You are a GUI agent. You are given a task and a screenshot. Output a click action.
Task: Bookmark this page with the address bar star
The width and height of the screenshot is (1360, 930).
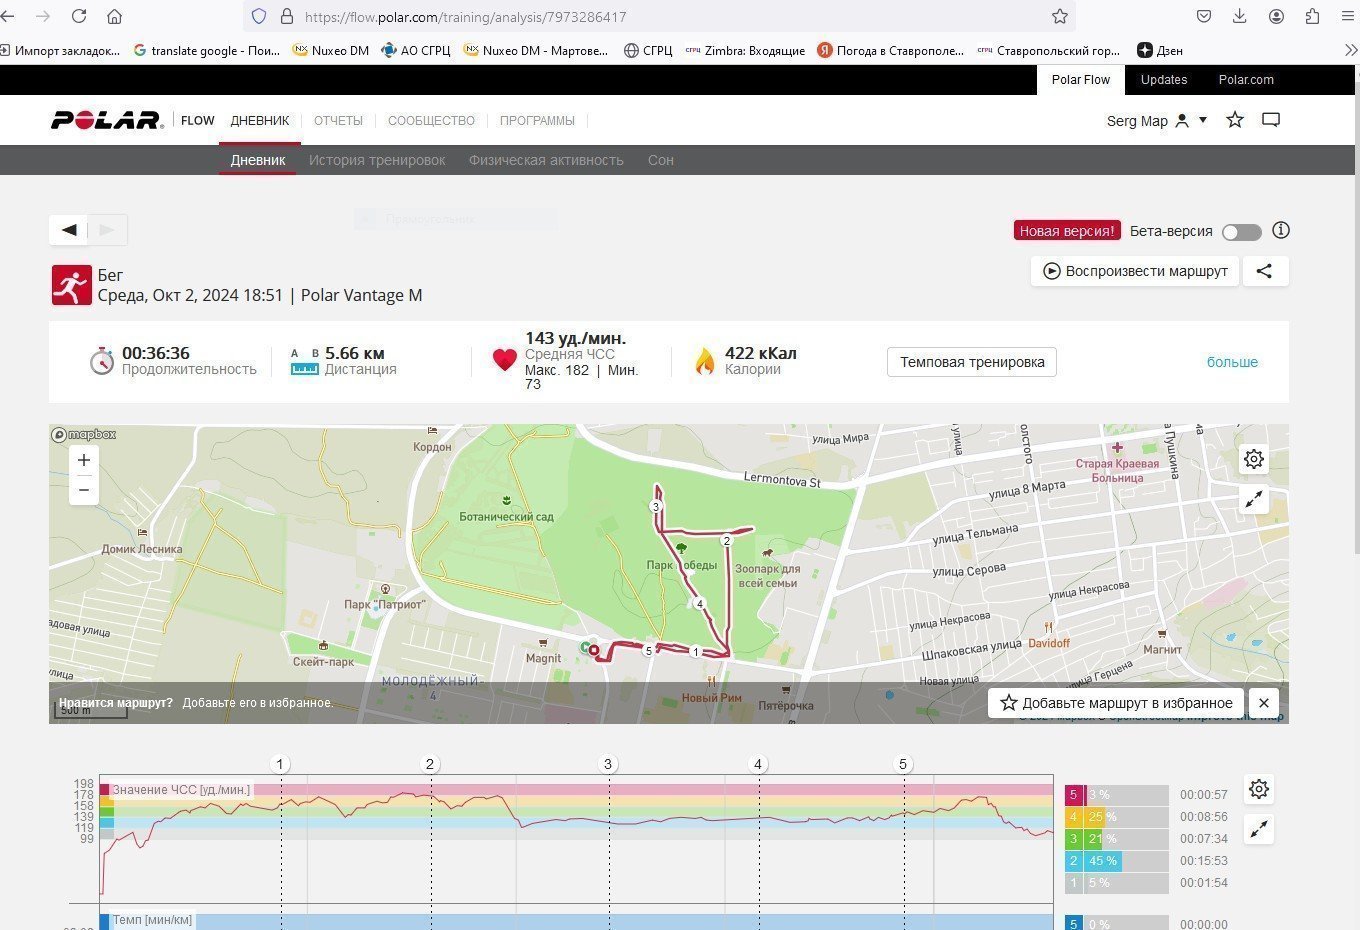(1060, 16)
